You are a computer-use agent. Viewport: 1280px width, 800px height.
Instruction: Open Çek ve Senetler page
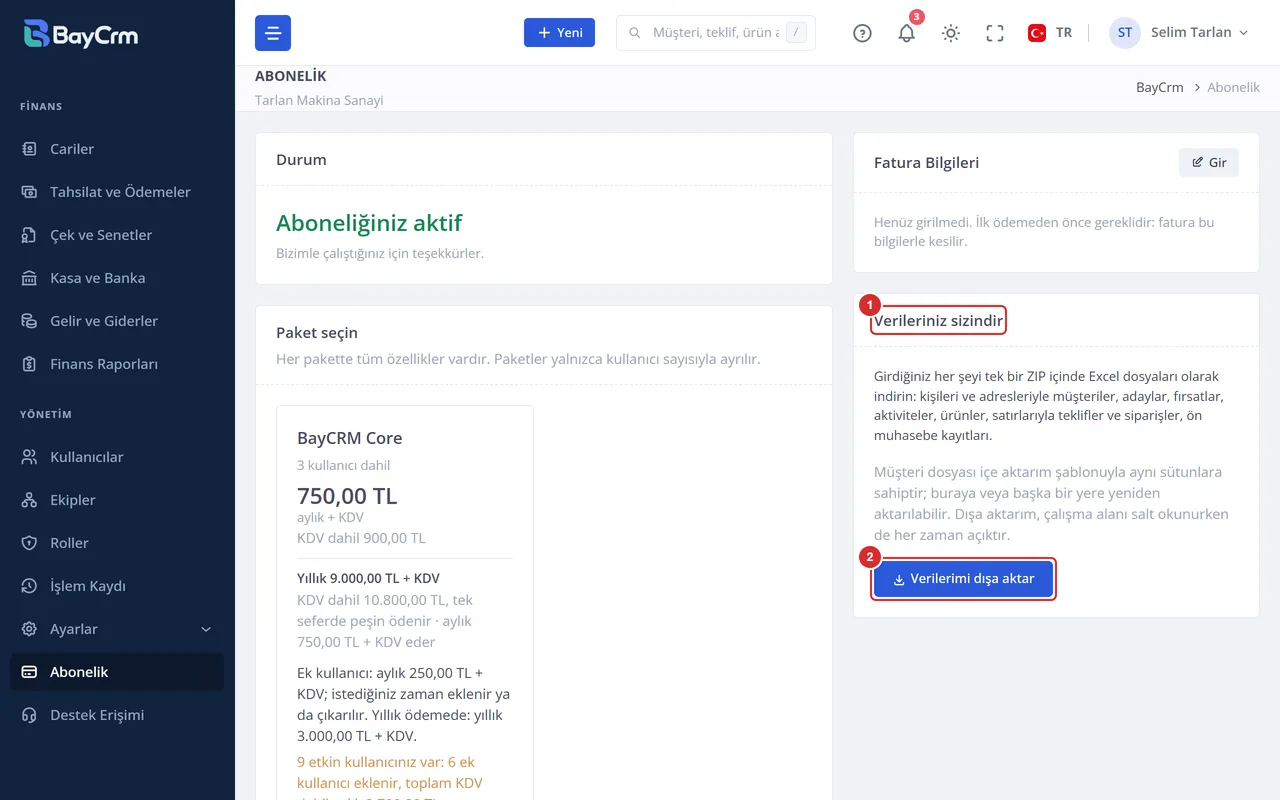pyautogui.click(x=117, y=235)
